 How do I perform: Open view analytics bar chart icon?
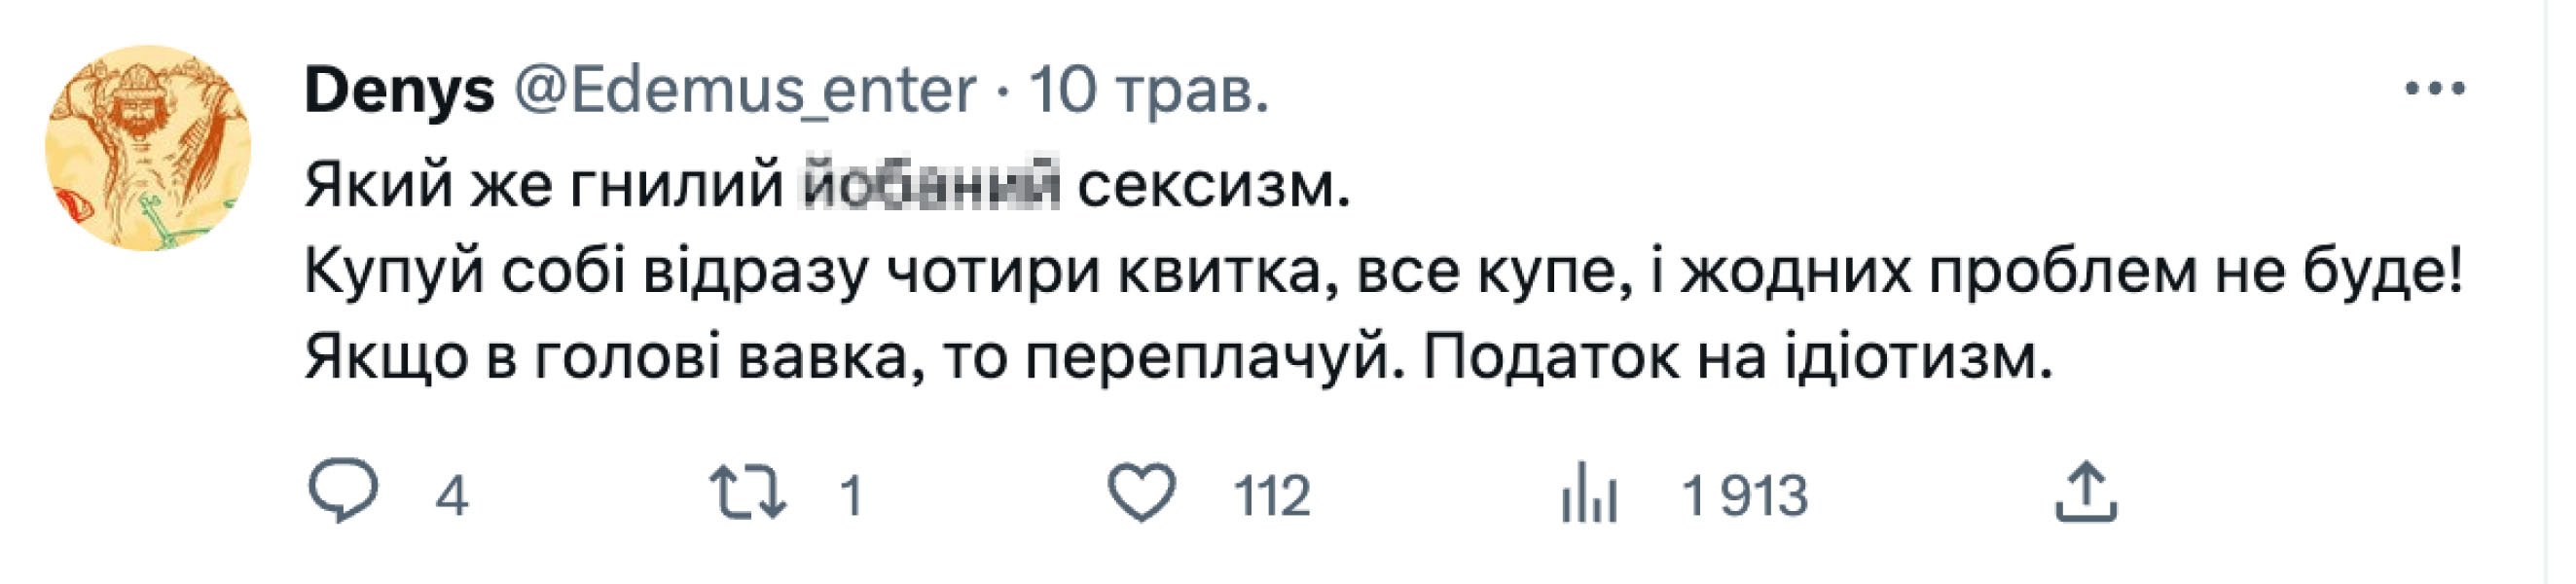1589,495
